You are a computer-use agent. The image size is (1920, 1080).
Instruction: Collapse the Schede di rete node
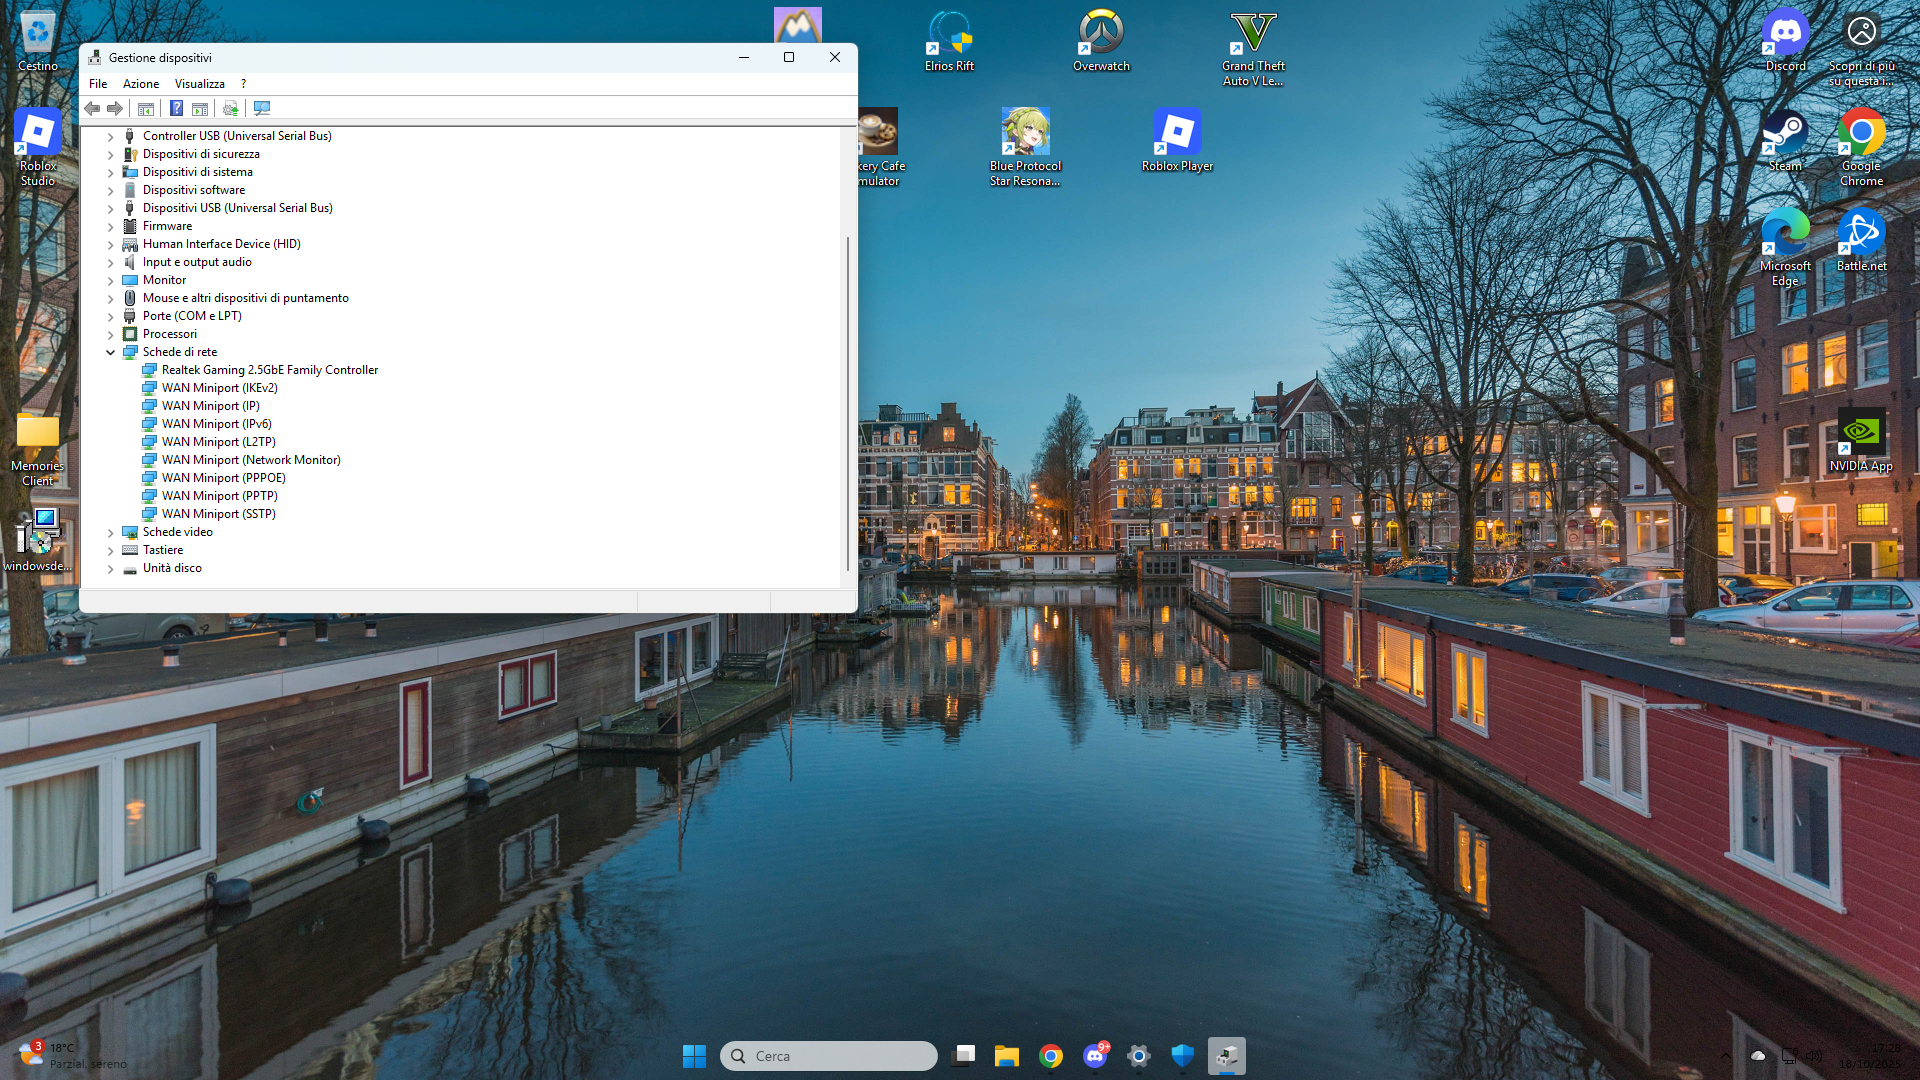tap(110, 352)
